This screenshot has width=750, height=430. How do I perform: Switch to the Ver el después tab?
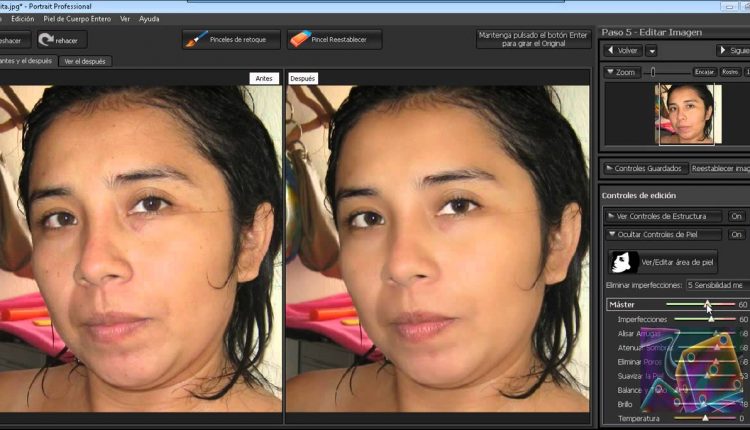click(x=85, y=61)
